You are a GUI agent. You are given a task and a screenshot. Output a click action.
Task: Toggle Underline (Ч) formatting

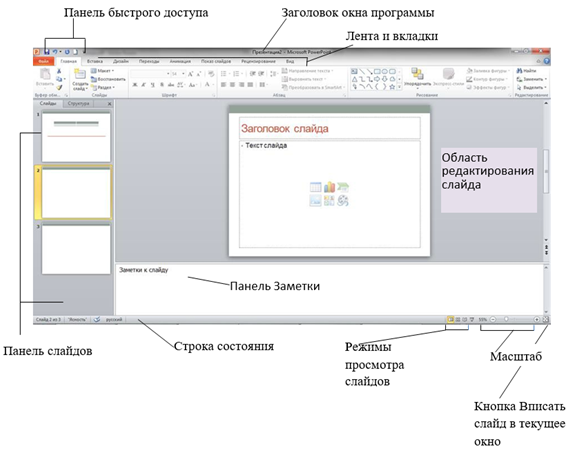click(x=153, y=85)
